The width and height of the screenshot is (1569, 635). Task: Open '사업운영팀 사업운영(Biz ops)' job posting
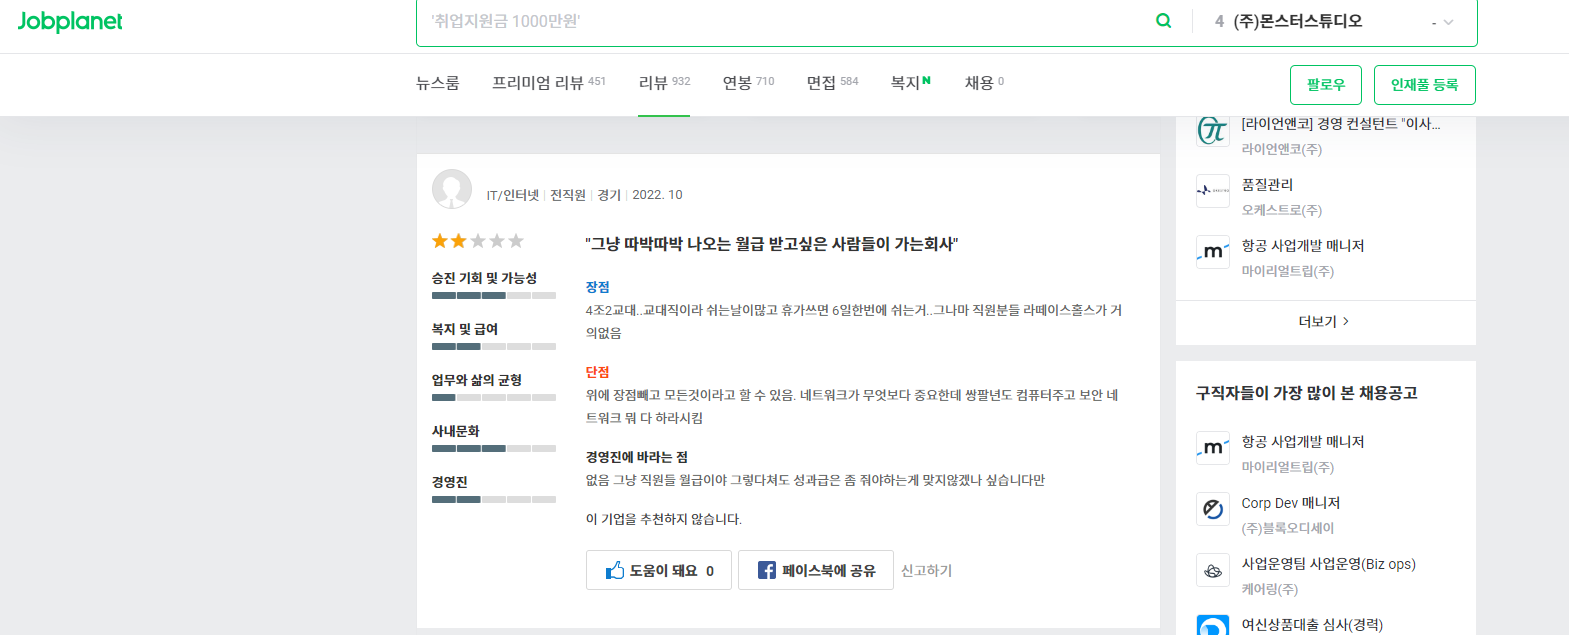click(x=1329, y=564)
